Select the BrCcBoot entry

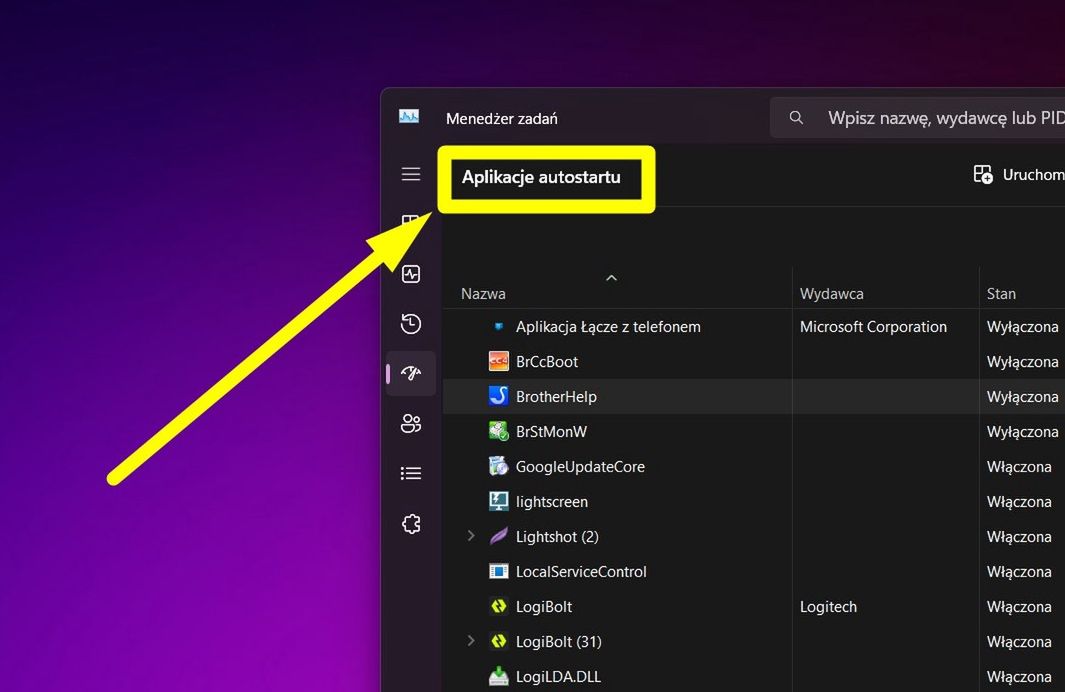(754, 361)
